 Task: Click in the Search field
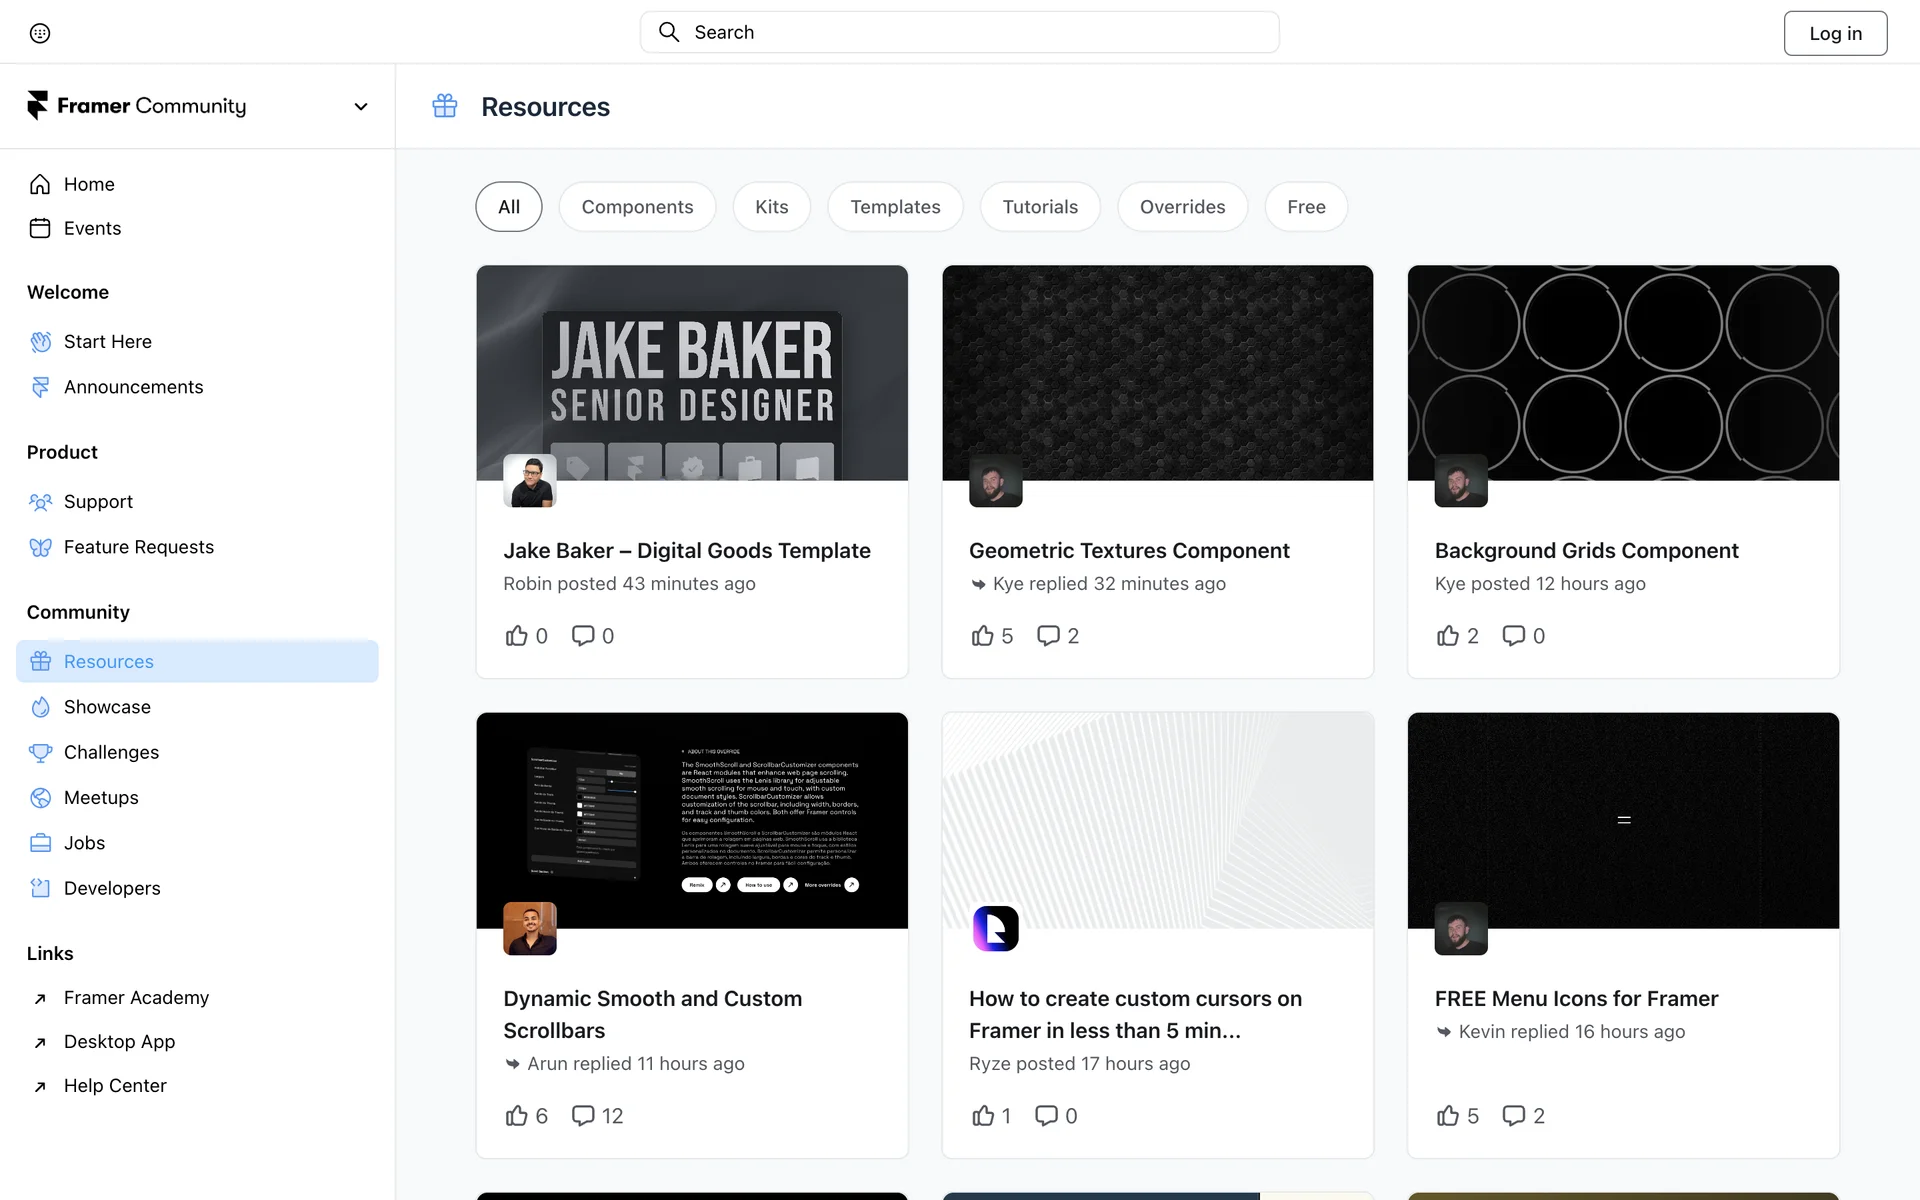pos(960,32)
